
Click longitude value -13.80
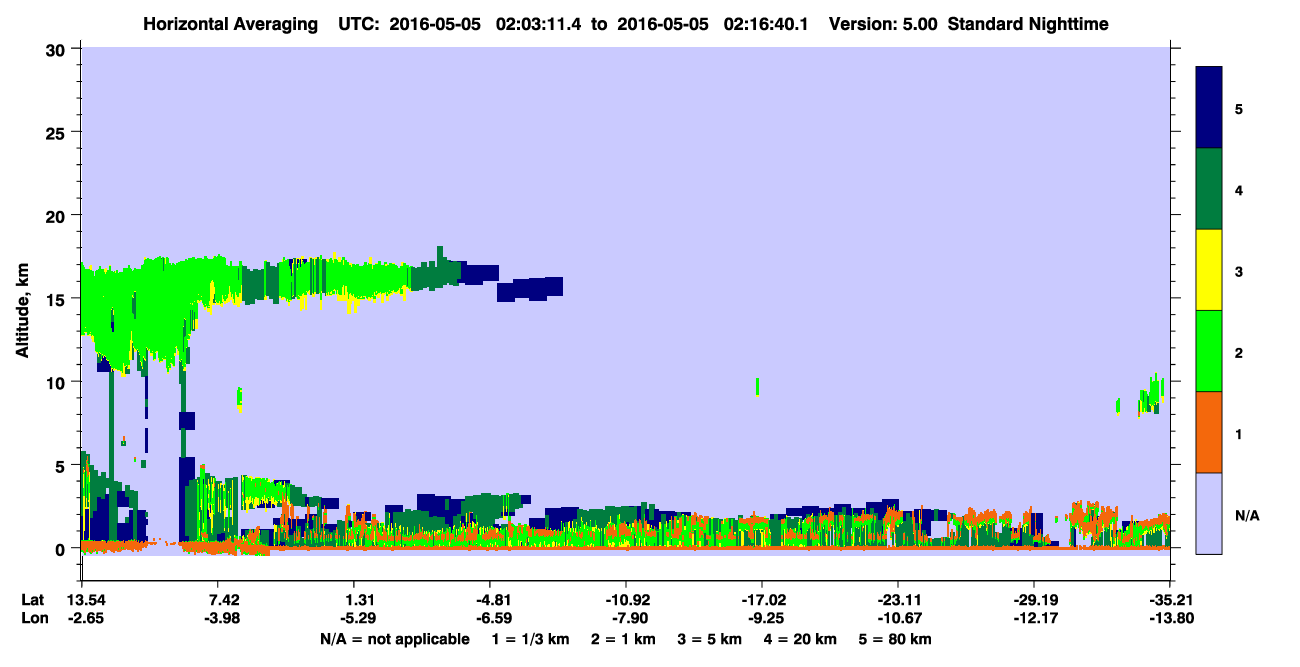[x=1170, y=618]
